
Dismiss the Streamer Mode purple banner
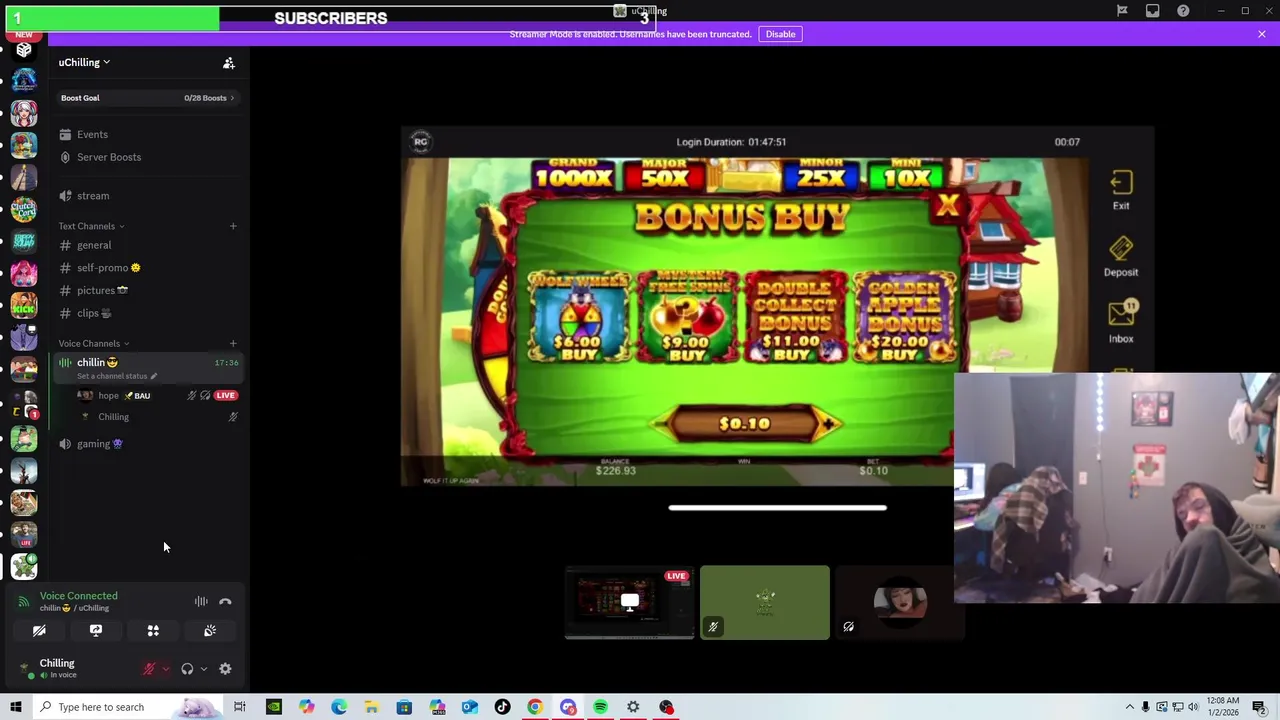1262,34
